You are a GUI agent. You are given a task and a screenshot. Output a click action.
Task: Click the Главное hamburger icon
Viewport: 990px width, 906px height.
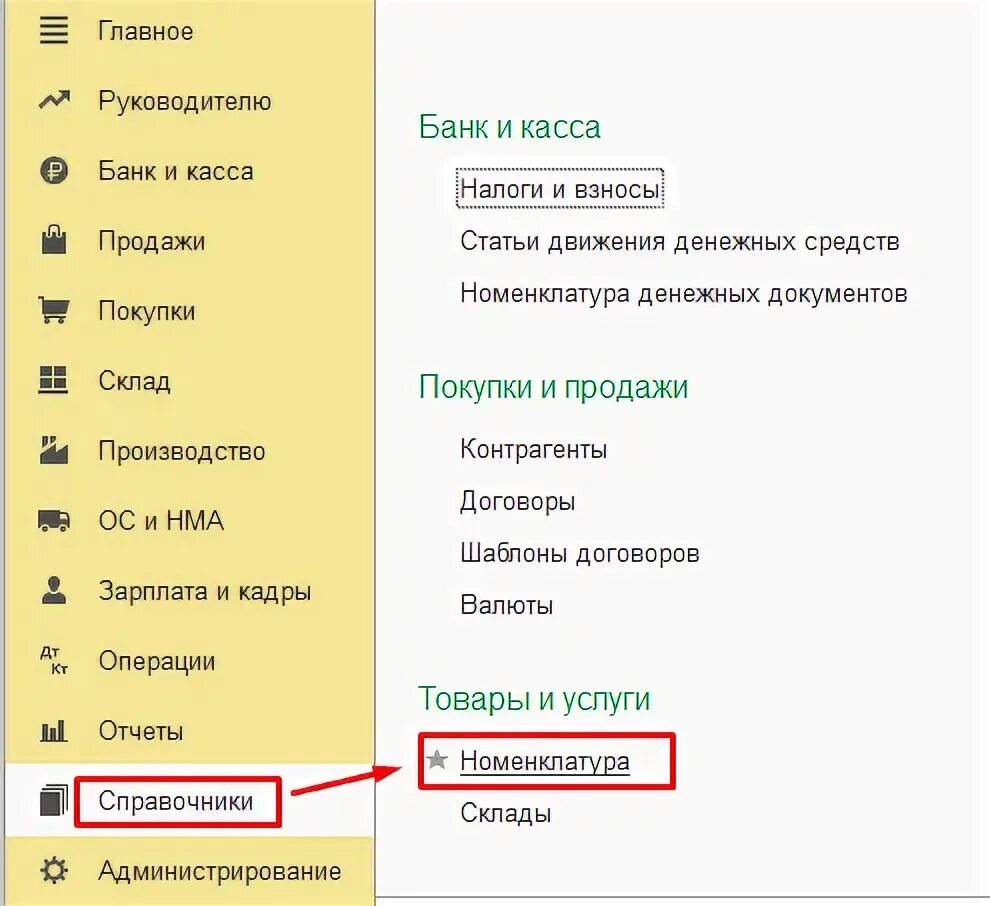coord(54,30)
